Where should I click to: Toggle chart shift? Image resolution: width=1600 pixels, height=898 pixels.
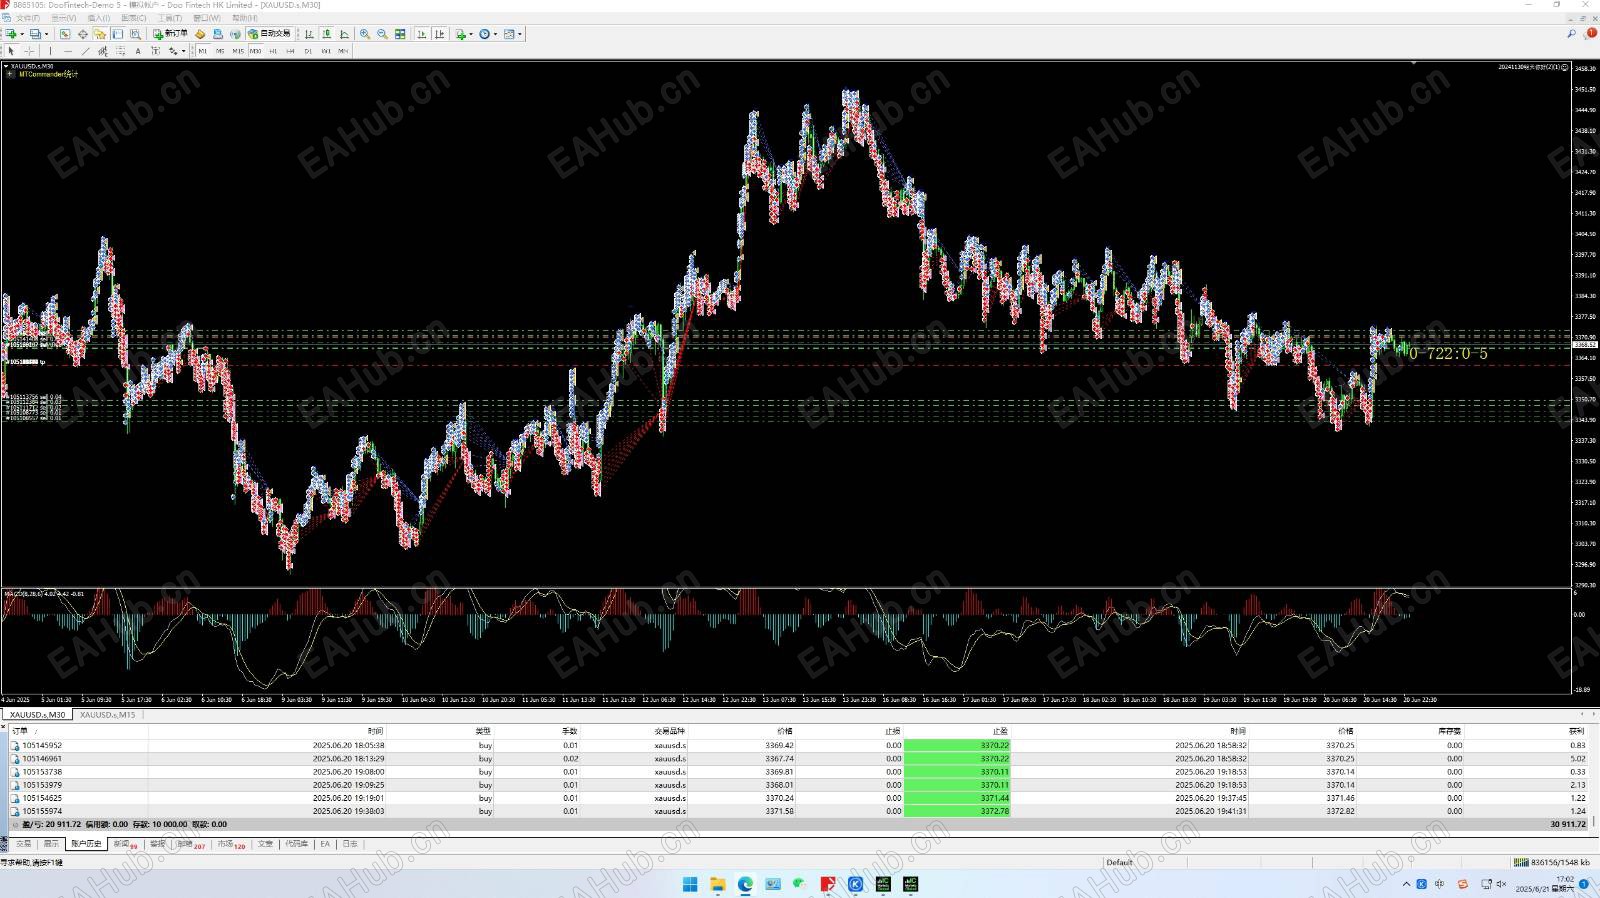click(x=439, y=34)
